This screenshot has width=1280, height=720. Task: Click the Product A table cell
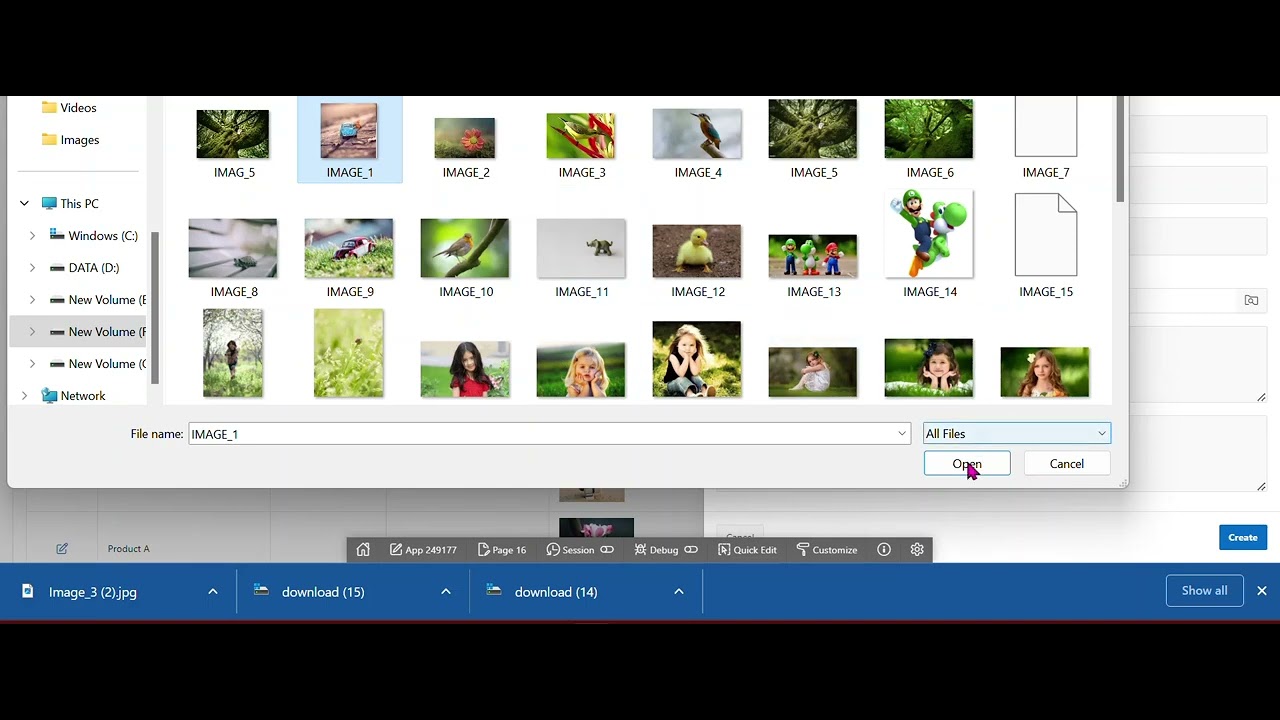129,549
